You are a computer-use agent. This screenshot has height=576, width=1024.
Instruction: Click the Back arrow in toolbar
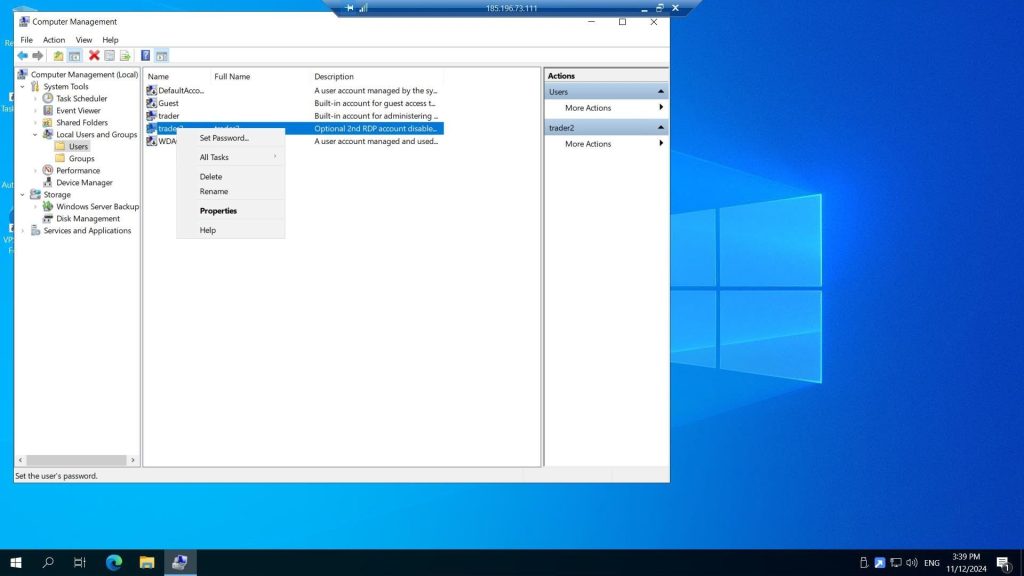tap(22, 56)
